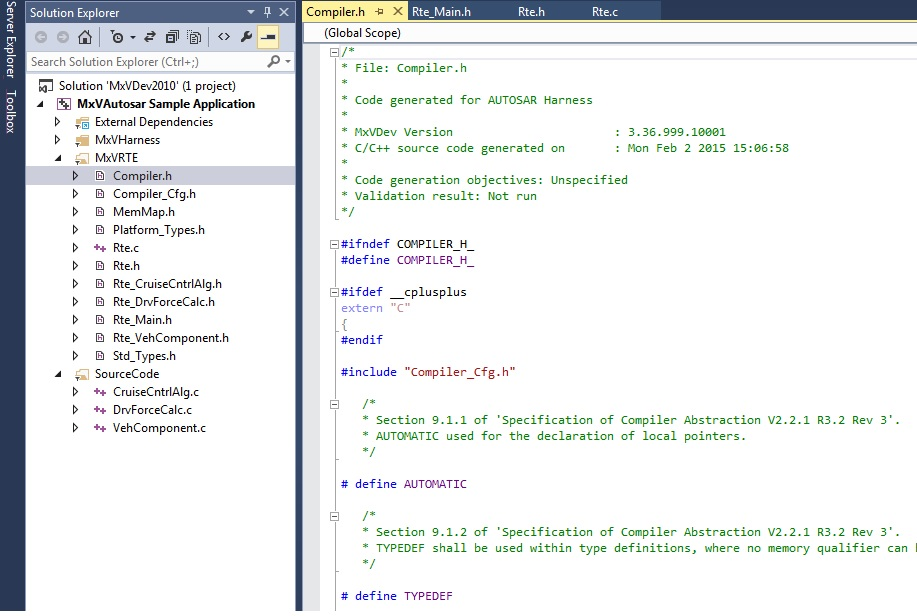Click the MxVHarness folder icon

[x=82, y=140]
